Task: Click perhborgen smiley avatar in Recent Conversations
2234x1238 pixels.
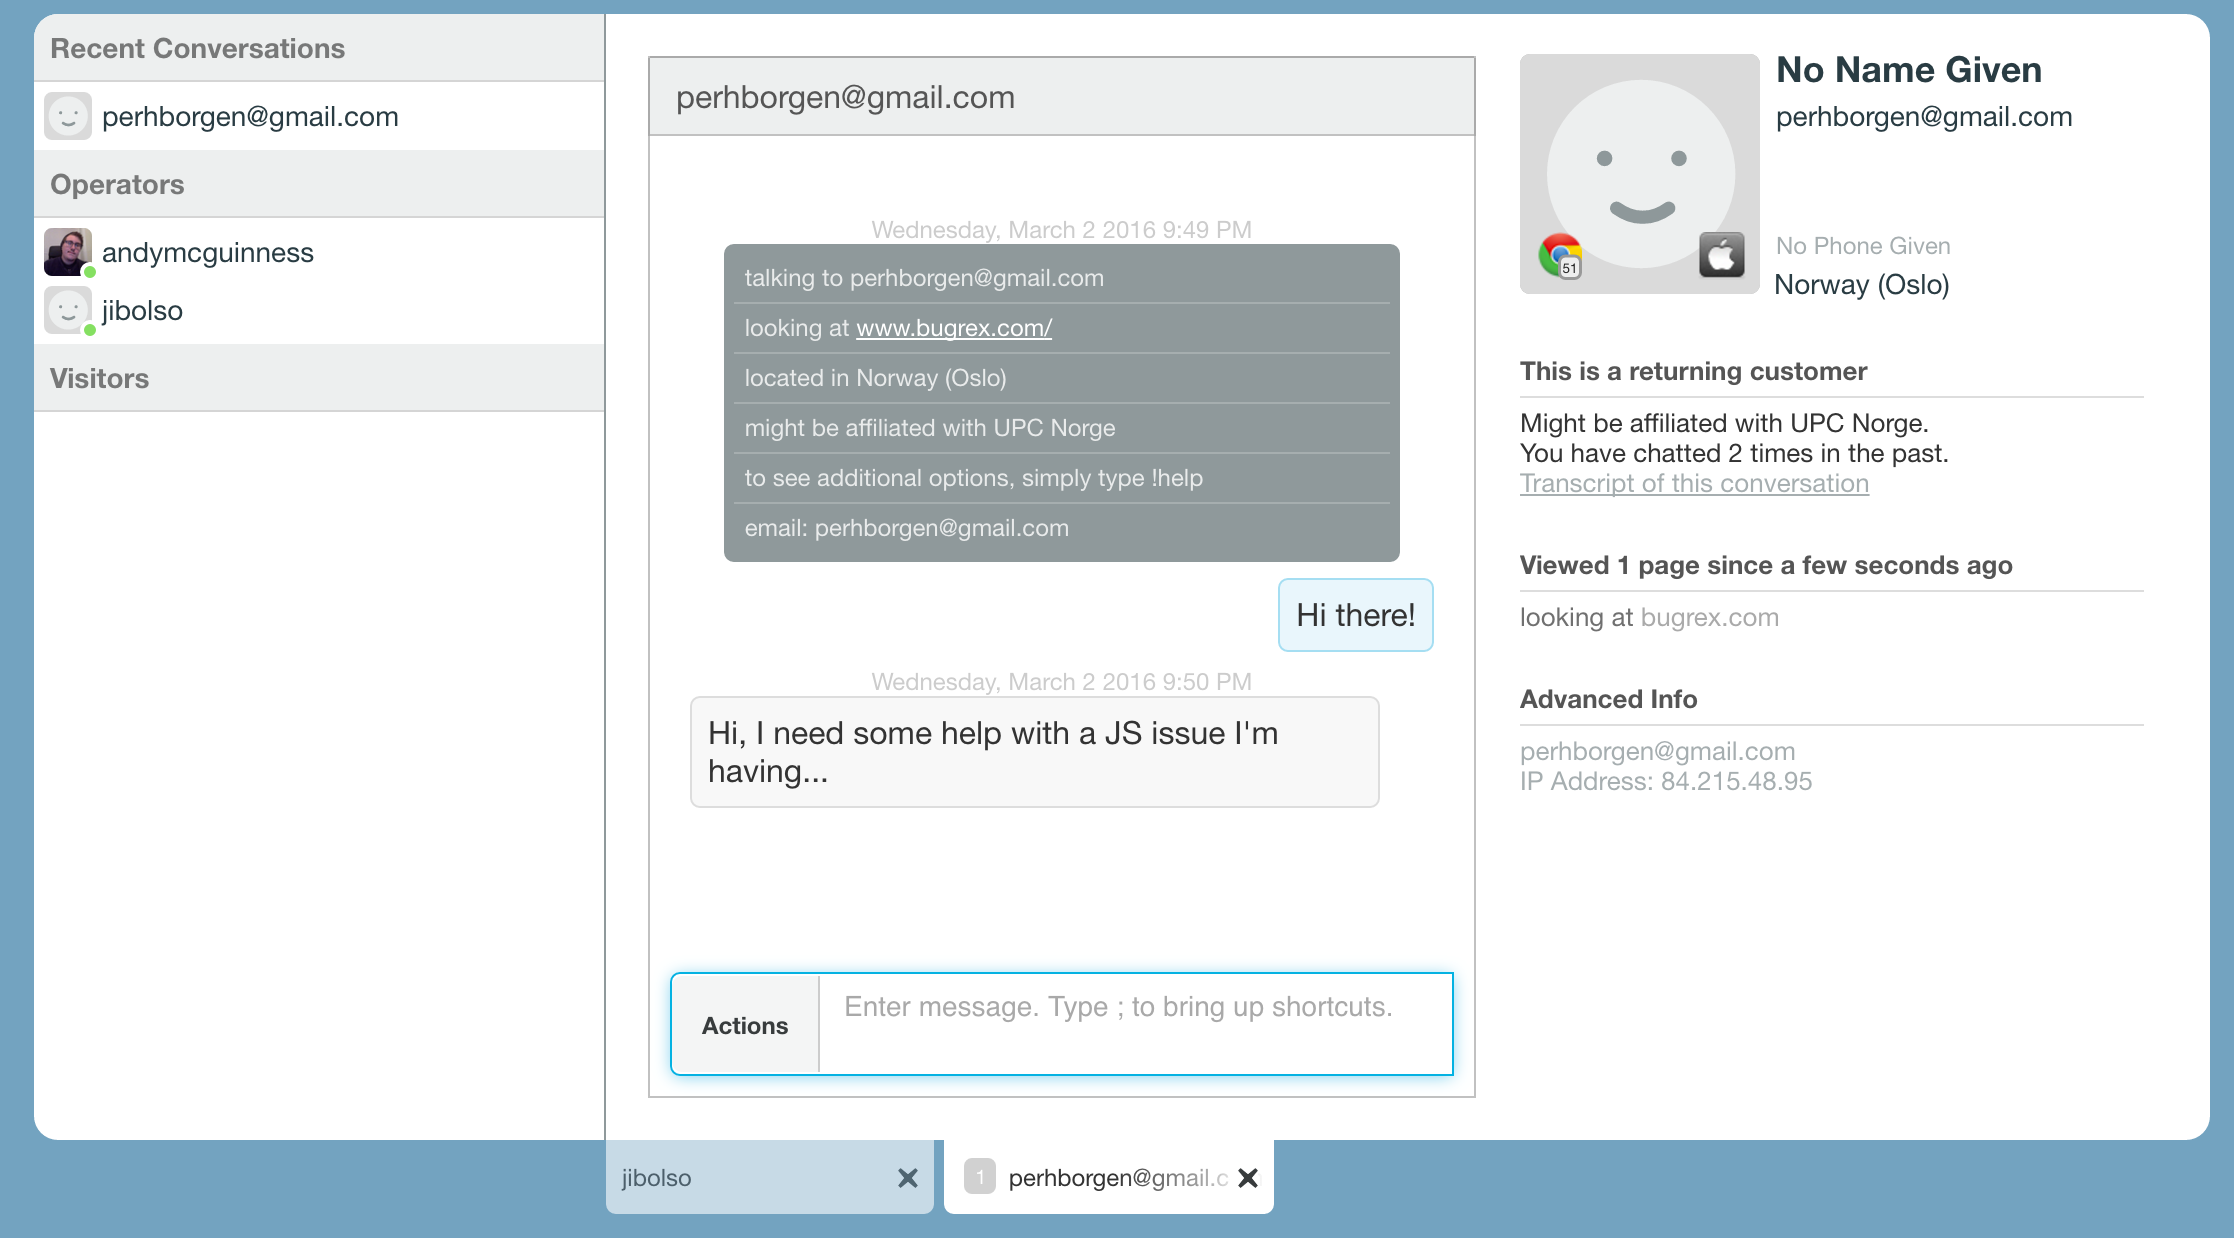Action: click(68, 116)
